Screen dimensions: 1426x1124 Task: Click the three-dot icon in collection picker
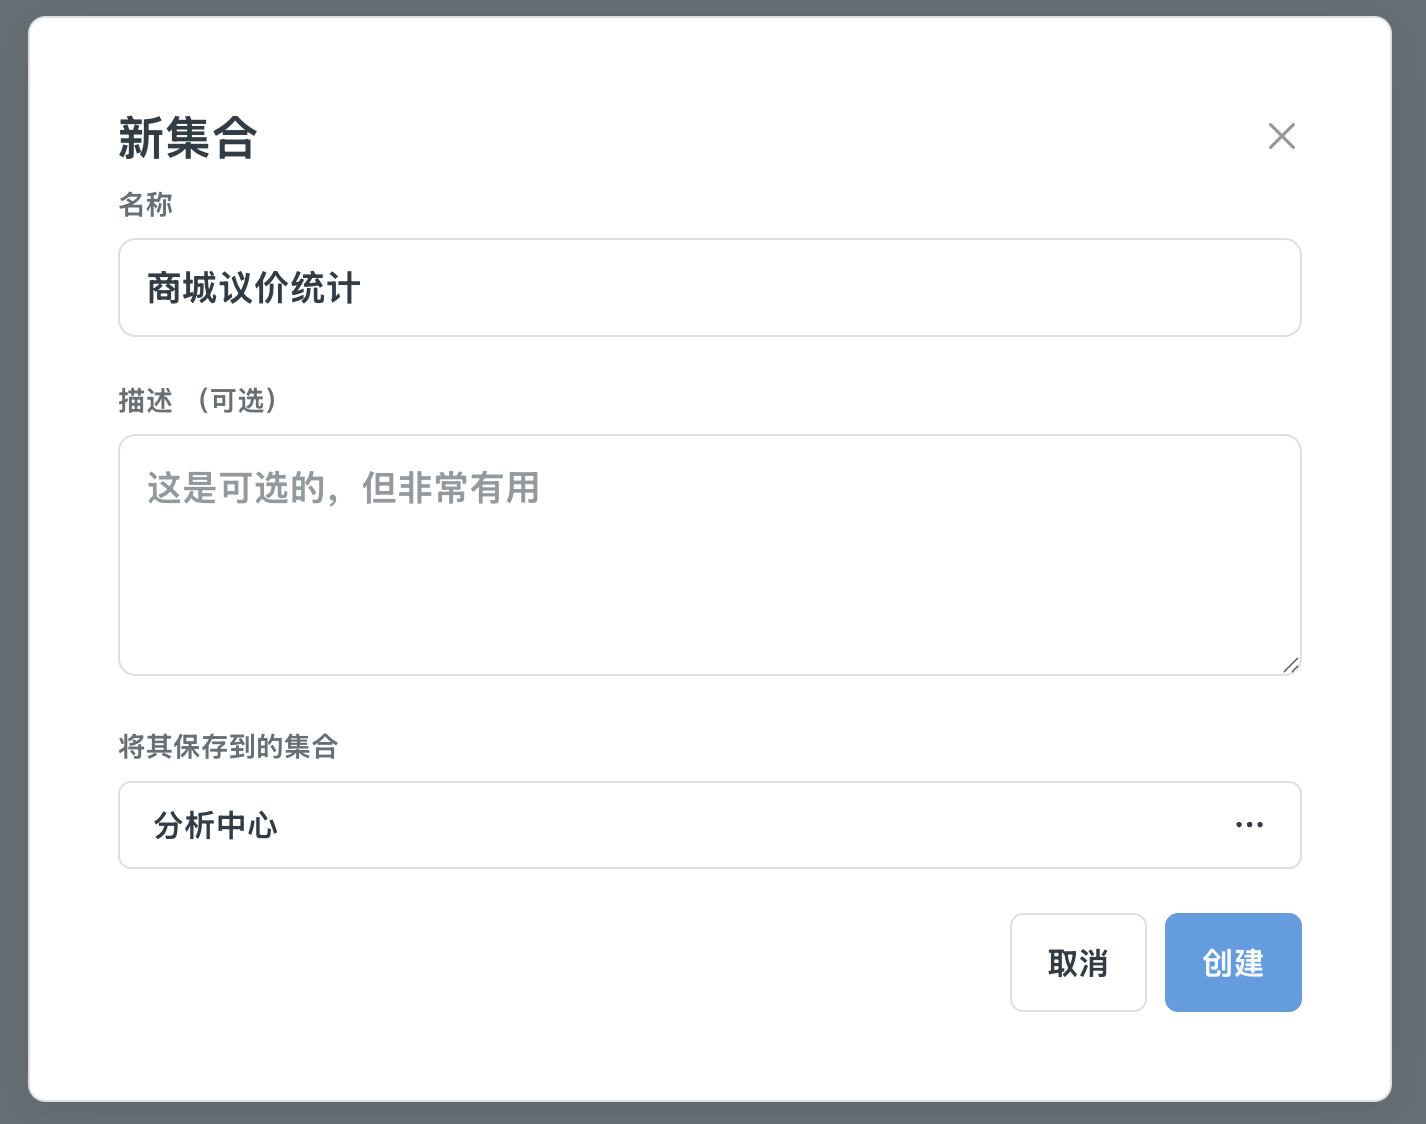(1249, 825)
